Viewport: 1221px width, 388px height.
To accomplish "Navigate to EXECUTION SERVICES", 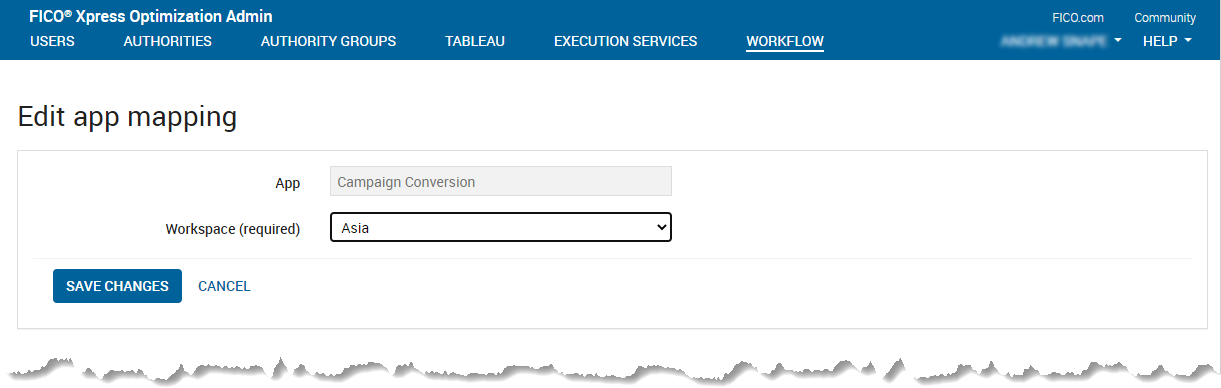I will (x=625, y=41).
